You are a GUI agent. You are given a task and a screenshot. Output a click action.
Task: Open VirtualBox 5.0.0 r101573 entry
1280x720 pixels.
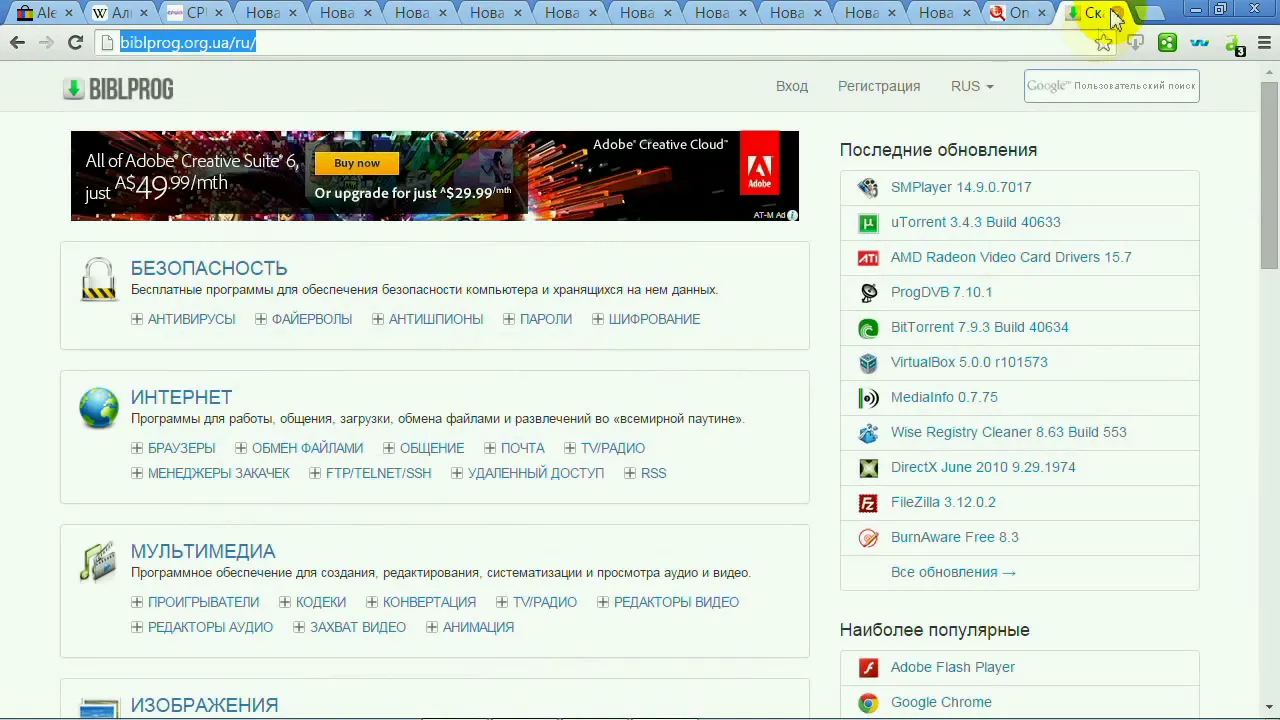(969, 362)
